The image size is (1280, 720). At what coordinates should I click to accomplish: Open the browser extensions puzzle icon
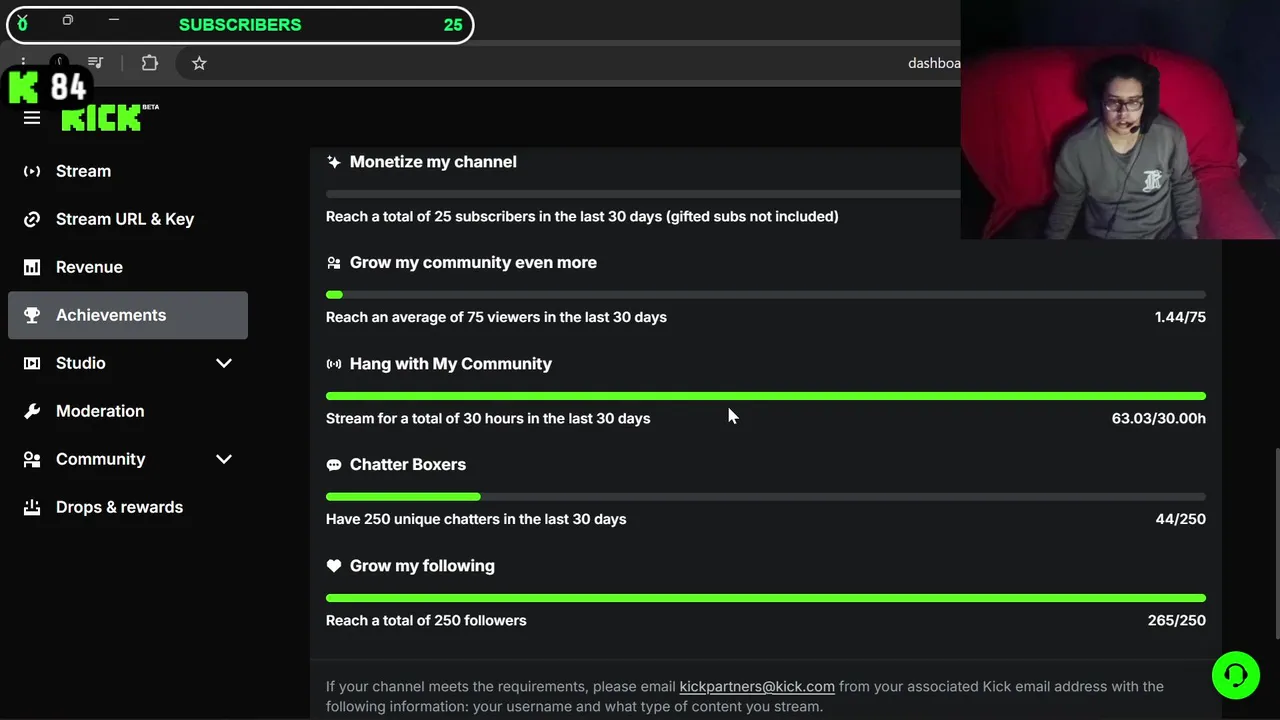[150, 63]
